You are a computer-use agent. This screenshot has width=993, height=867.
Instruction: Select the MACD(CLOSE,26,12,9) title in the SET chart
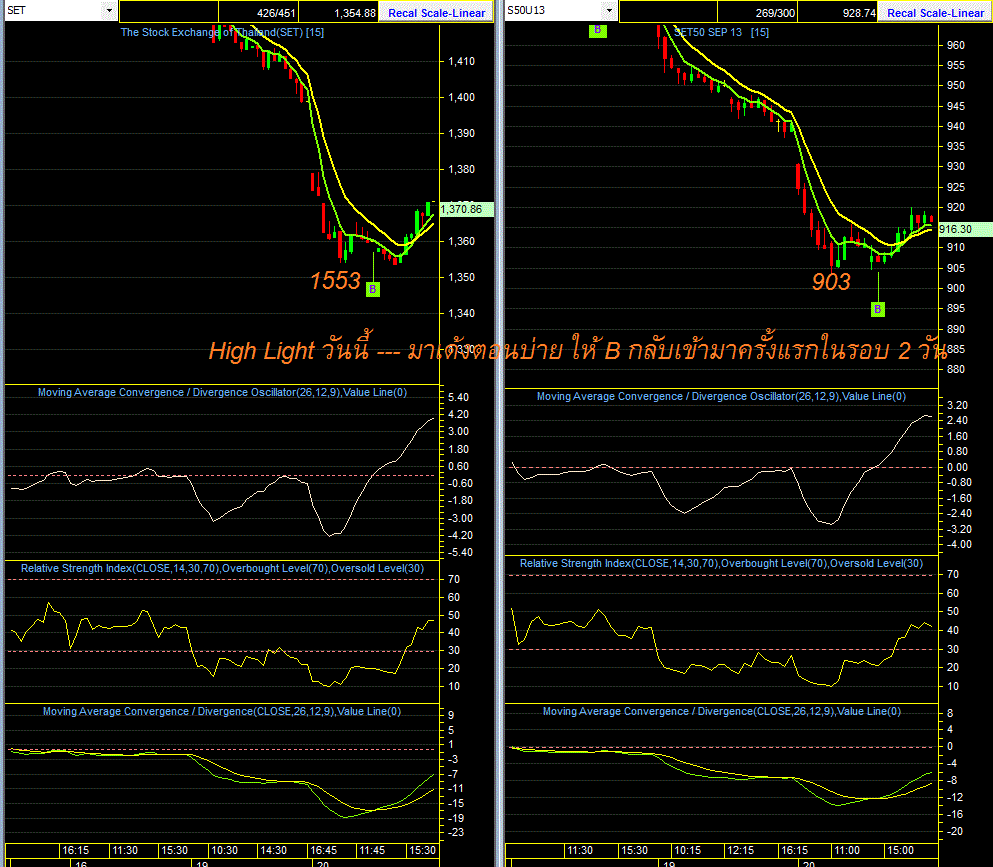[222, 711]
